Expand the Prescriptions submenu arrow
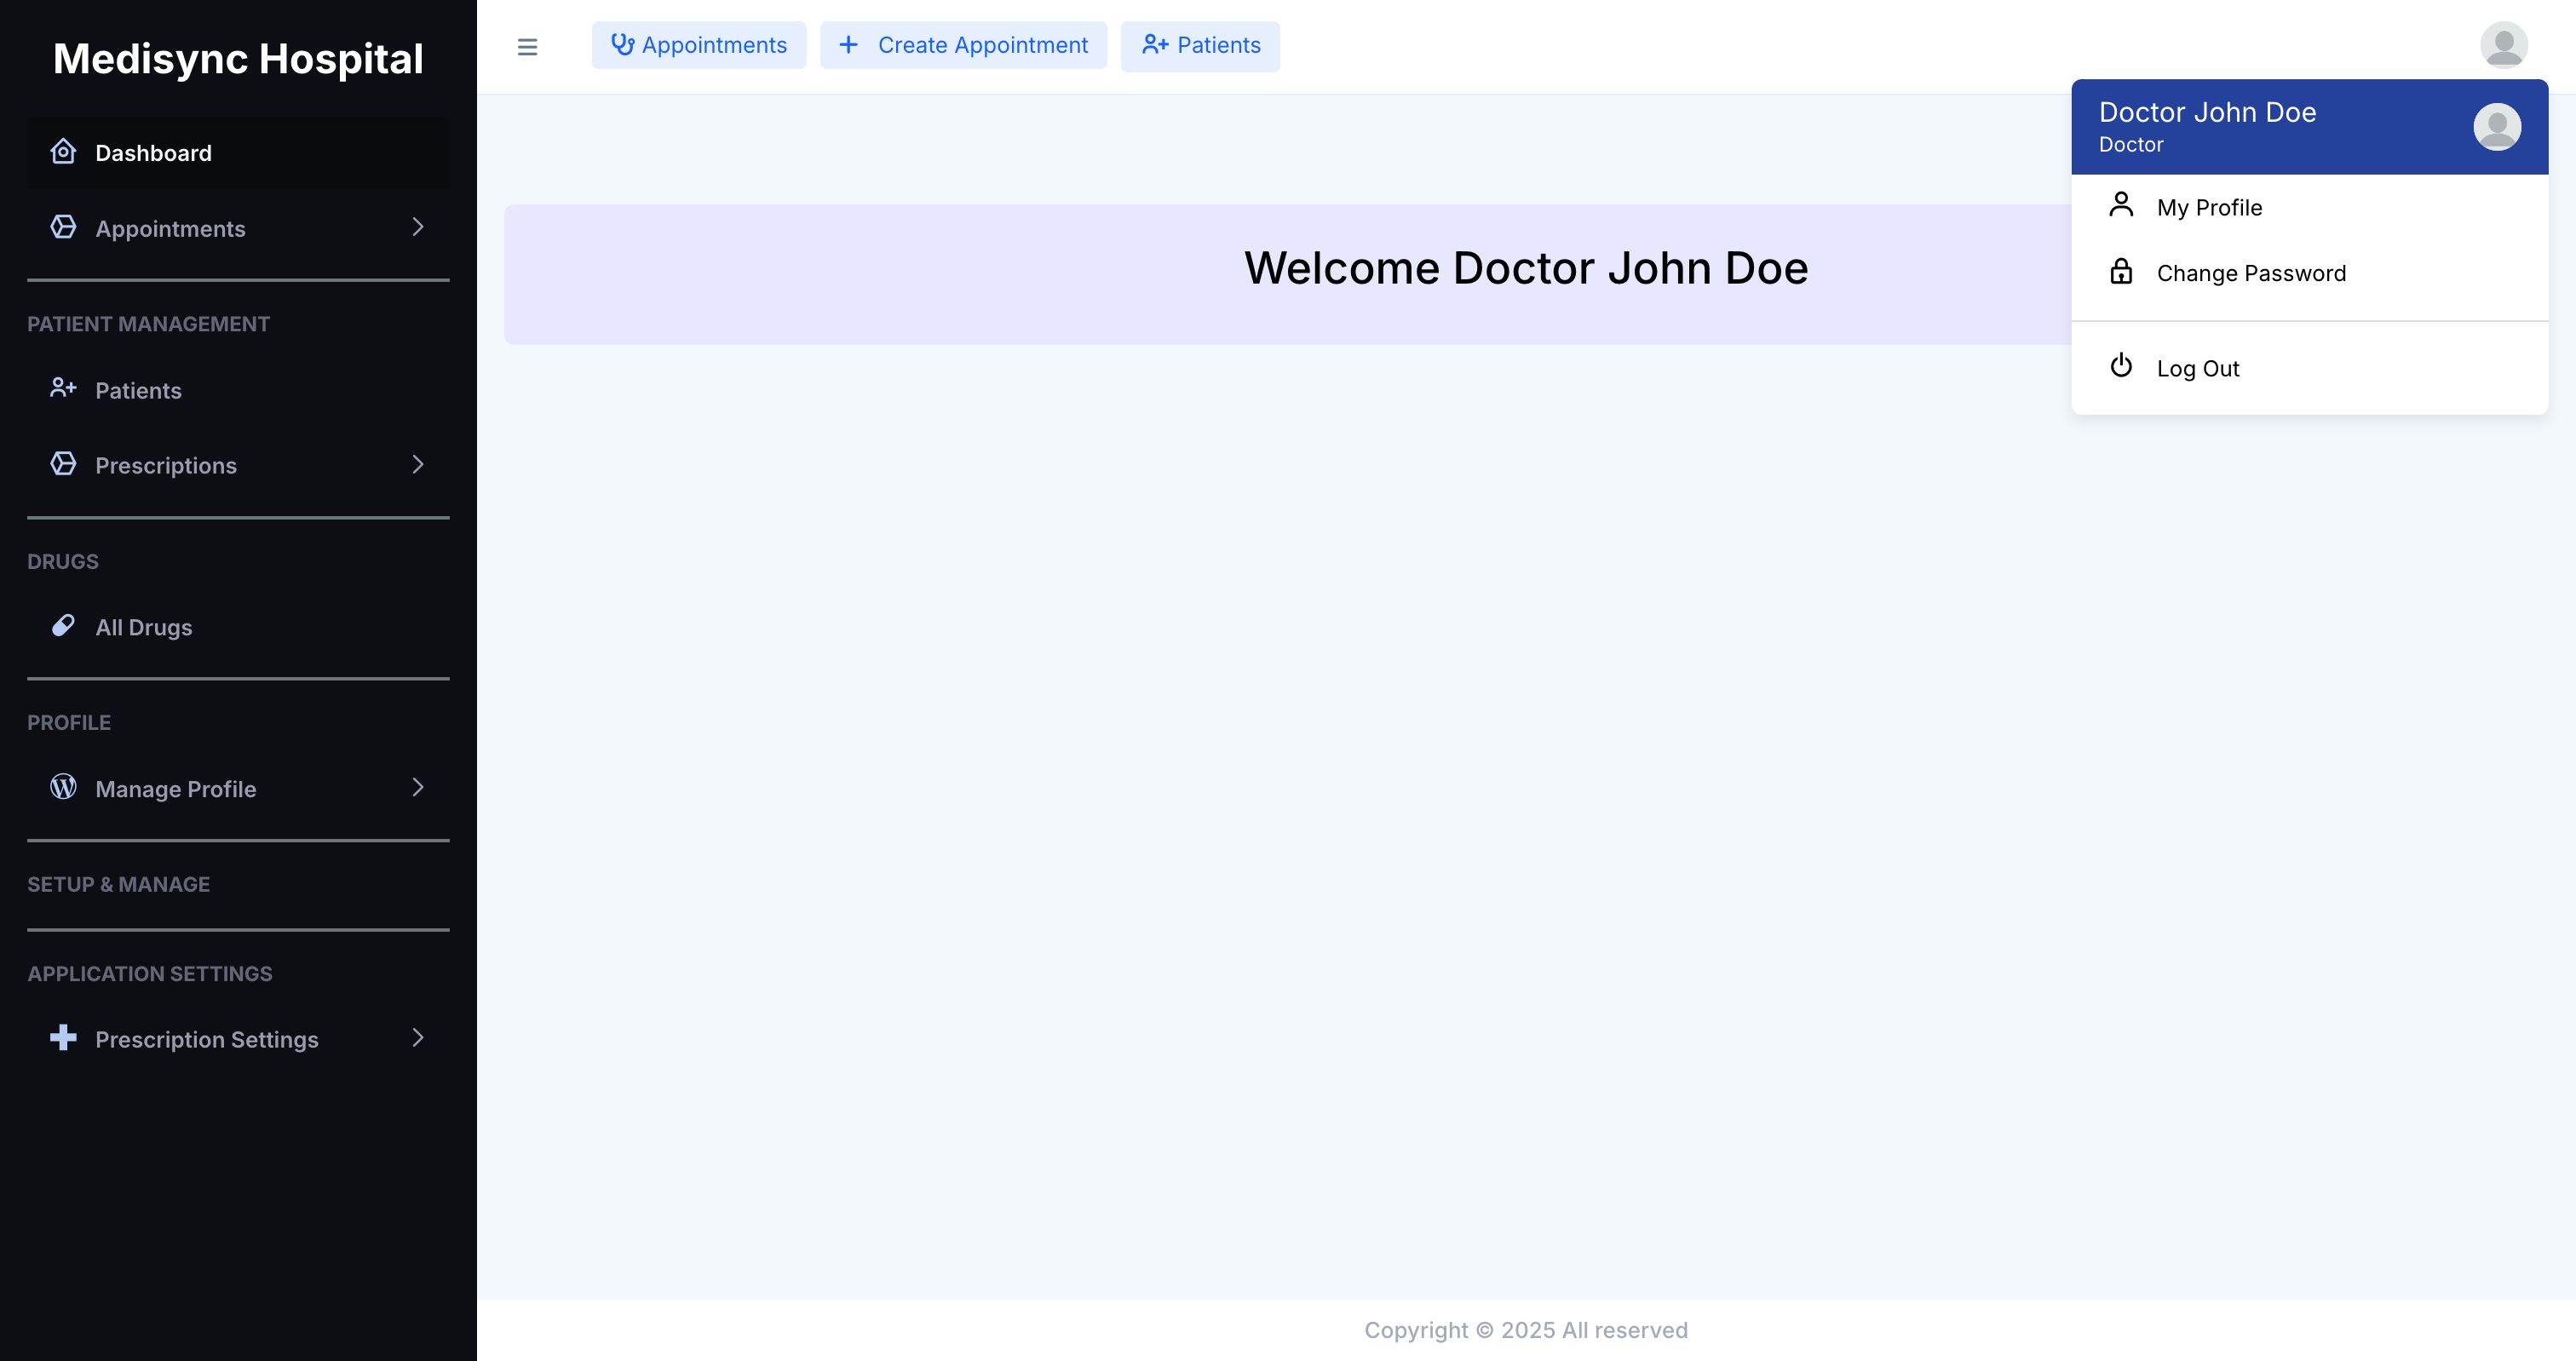The height and width of the screenshot is (1361, 2576). (418, 464)
